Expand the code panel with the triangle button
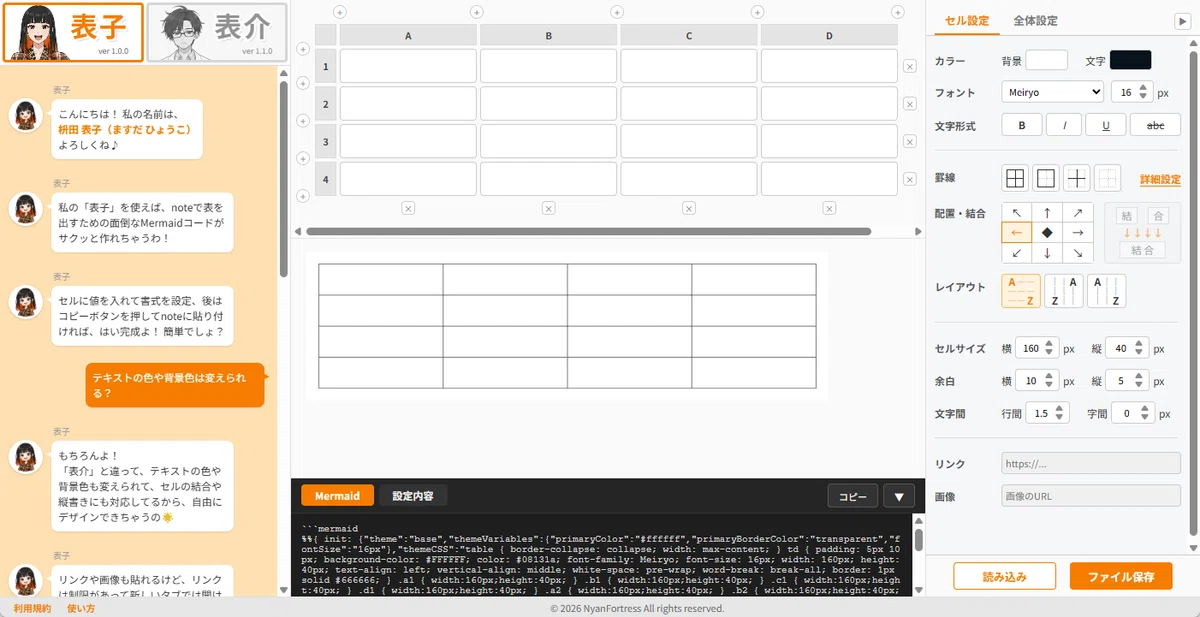 click(x=898, y=496)
